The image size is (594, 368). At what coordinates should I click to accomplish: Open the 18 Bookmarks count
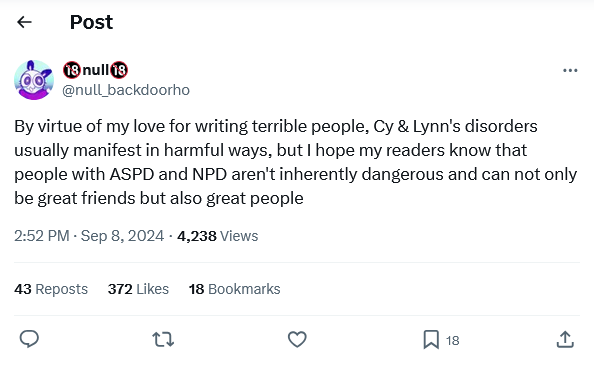[234, 289]
